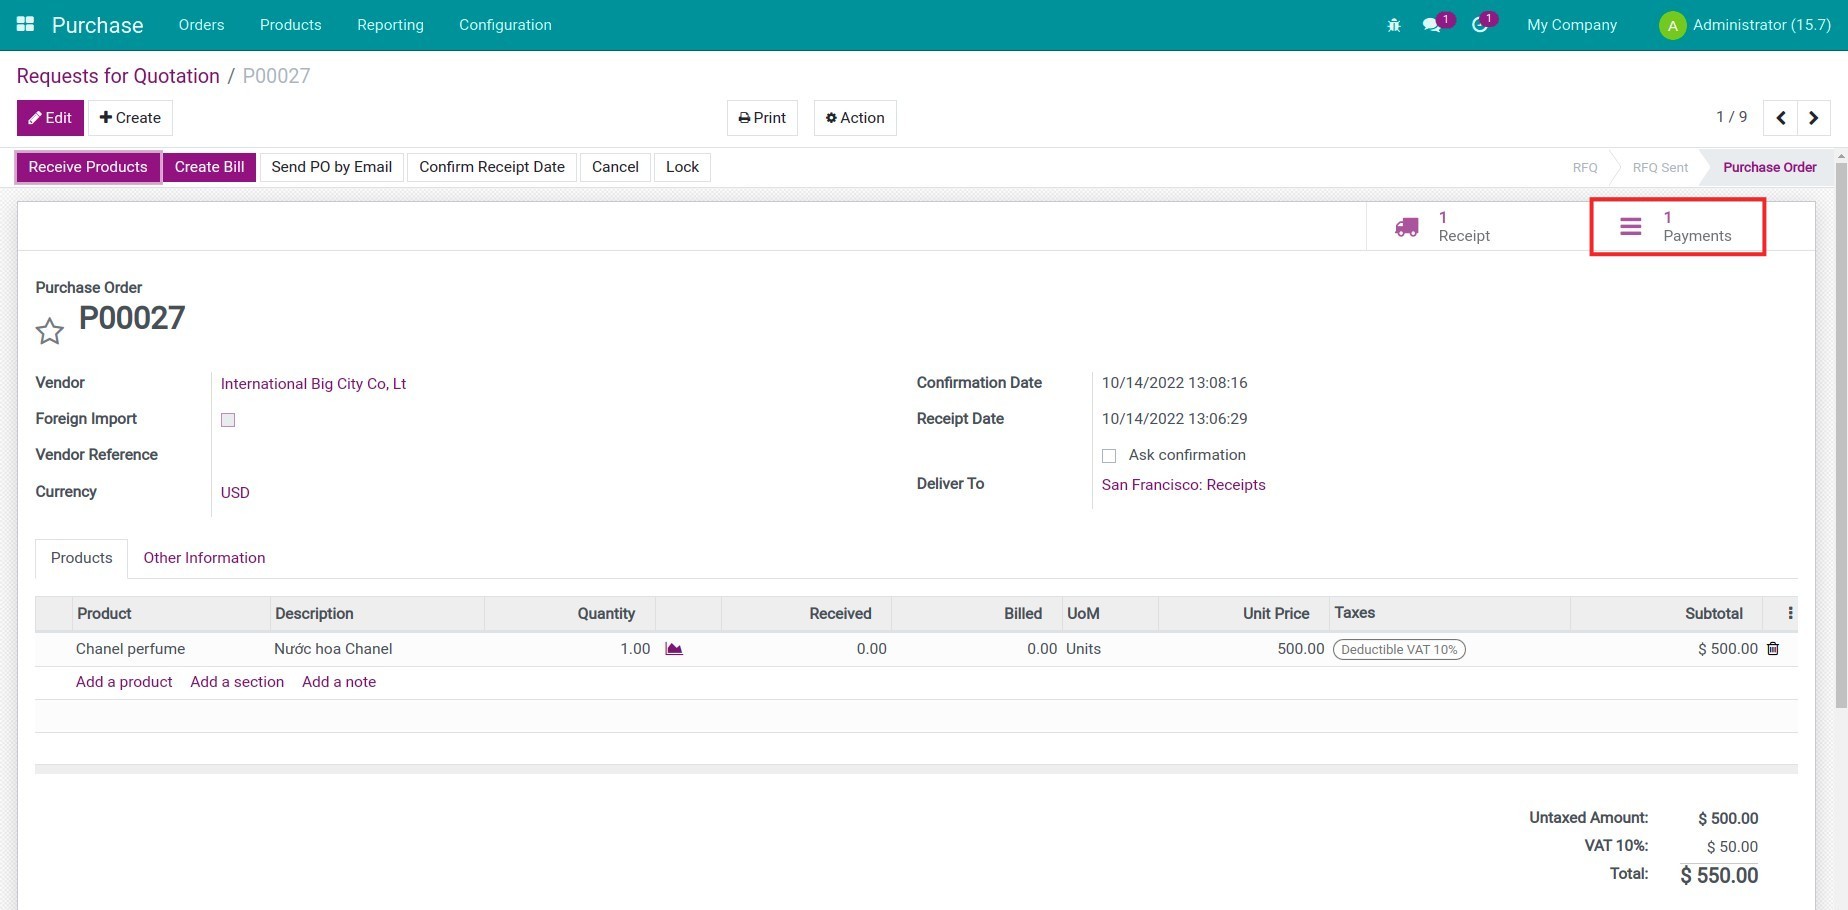Open the Discuss conversations icon

1432,25
